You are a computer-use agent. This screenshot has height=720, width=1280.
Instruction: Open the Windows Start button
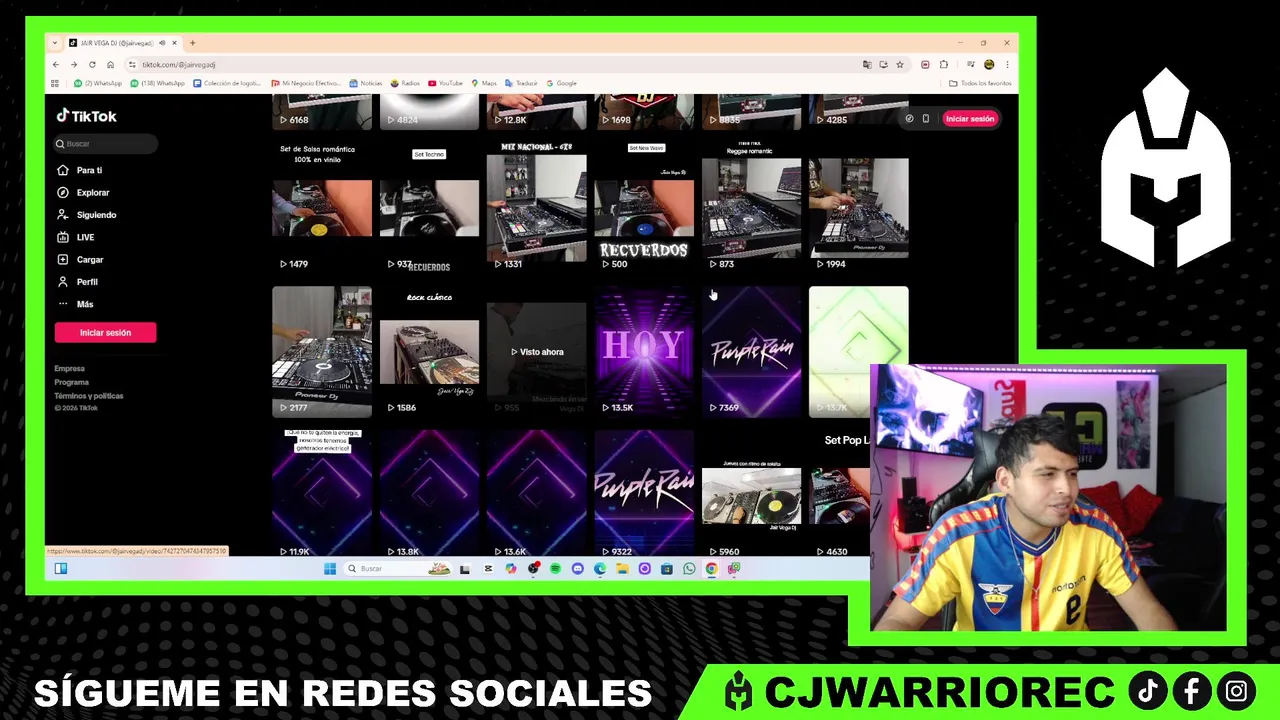tap(330, 569)
